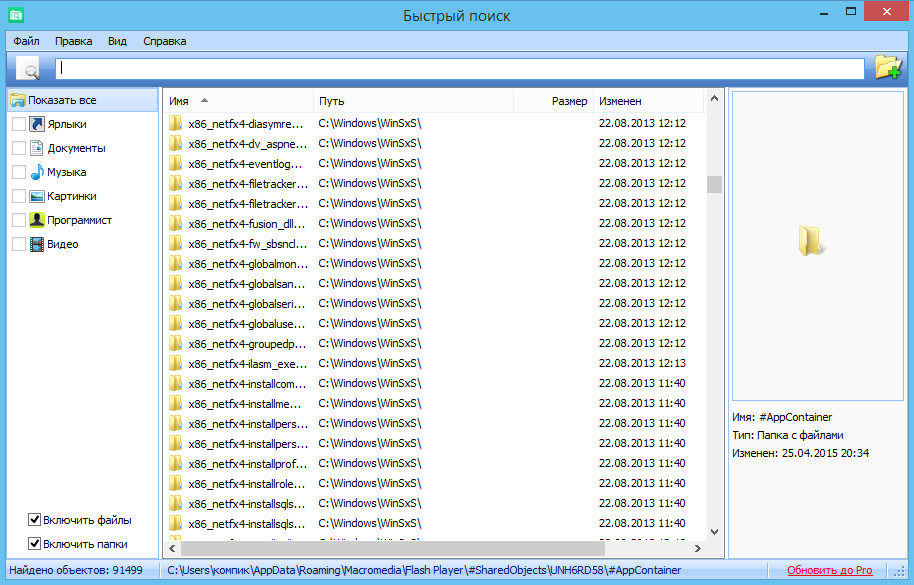The width and height of the screenshot is (914, 585).
Task: Click folder icon of x86_netfx4-diasymre… row
Action: pos(175,123)
